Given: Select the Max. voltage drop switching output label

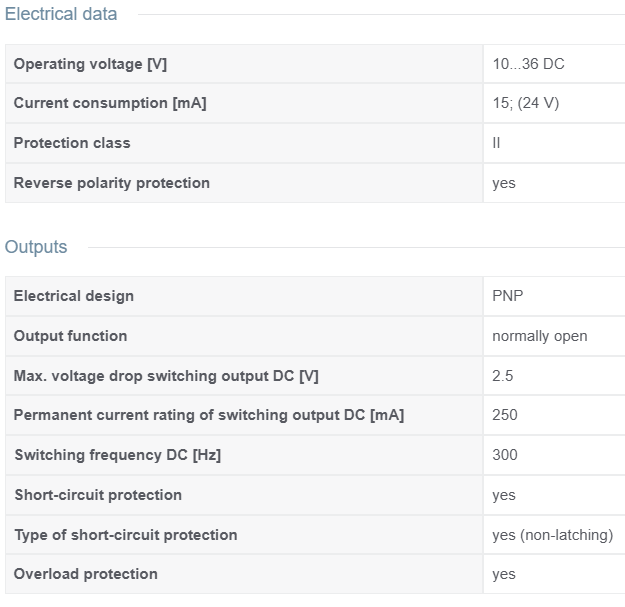Looking at the screenshot, I should pos(167,376).
